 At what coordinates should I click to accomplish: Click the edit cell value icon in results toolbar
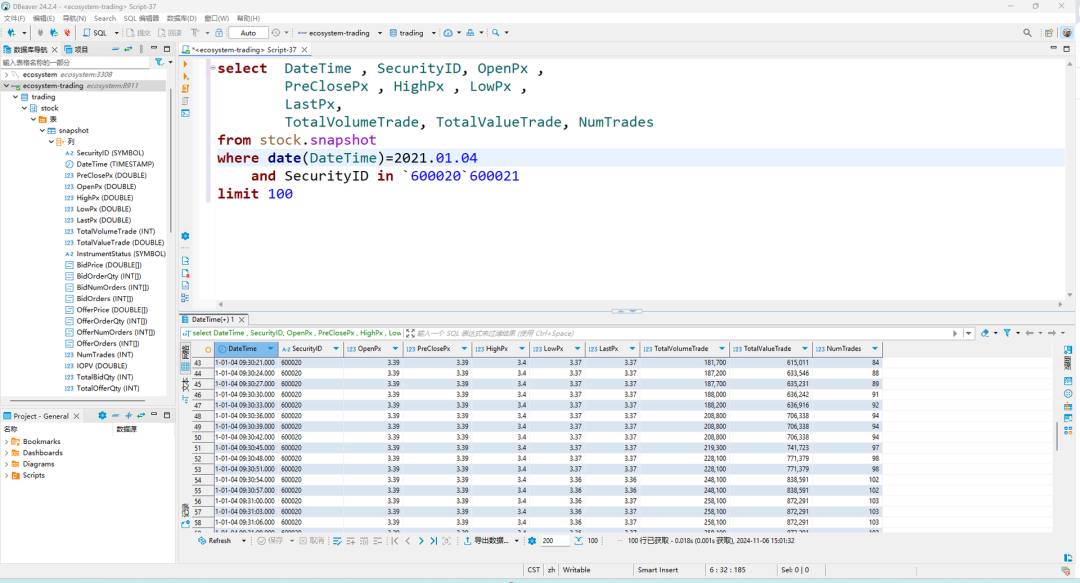pos(338,541)
